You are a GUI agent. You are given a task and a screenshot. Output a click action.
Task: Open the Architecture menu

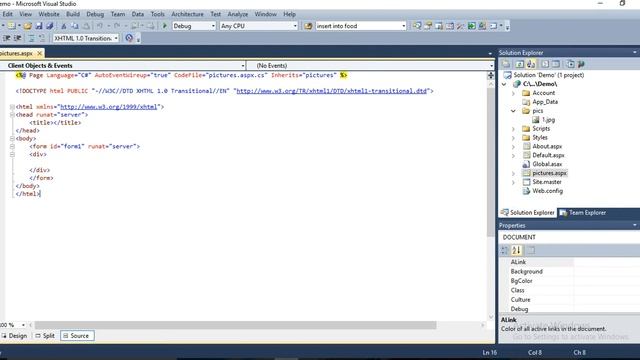pos(187,14)
